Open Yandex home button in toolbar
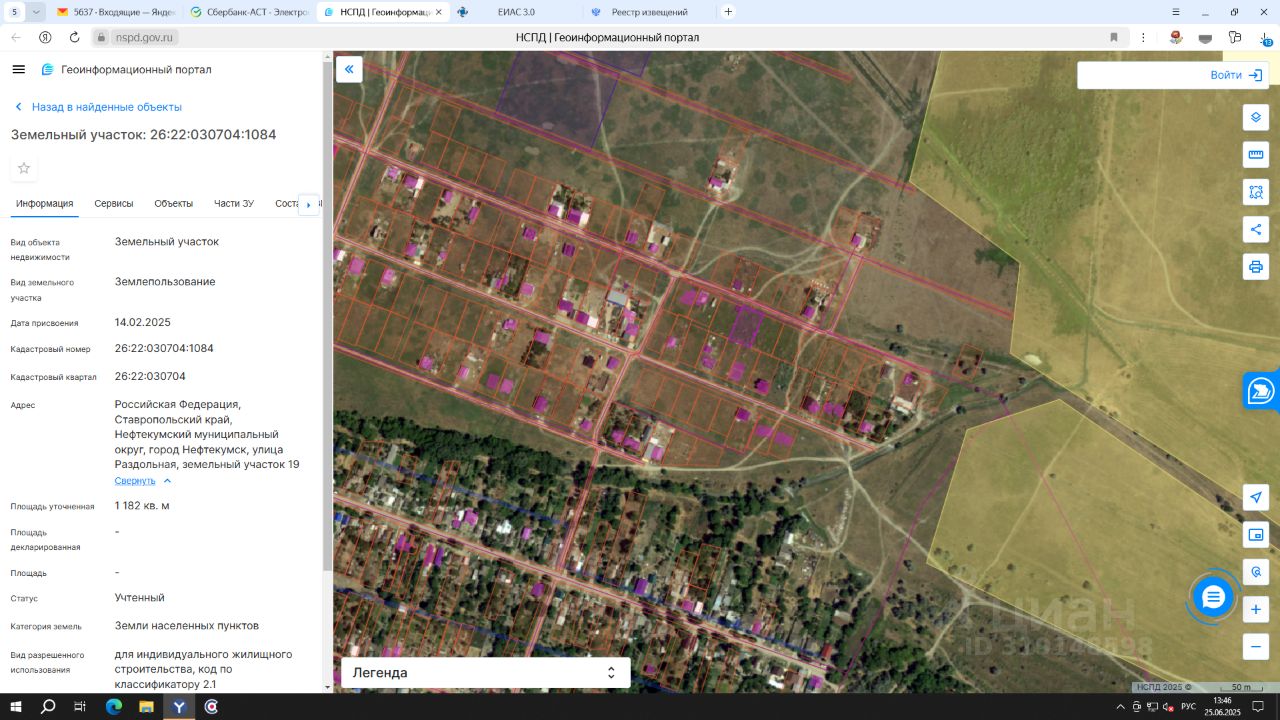This screenshot has height=720, width=1280. point(45,37)
